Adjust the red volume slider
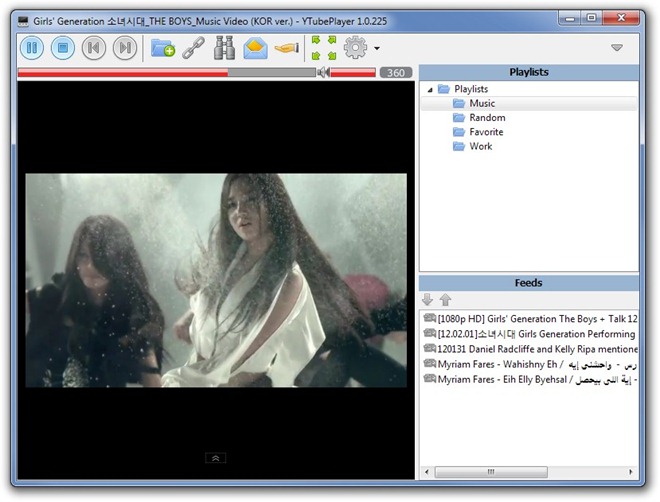Screen dimensions: 660x502 point(353,72)
